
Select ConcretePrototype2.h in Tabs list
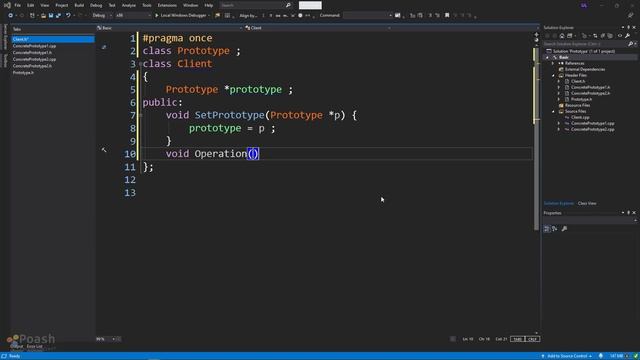[32, 66]
